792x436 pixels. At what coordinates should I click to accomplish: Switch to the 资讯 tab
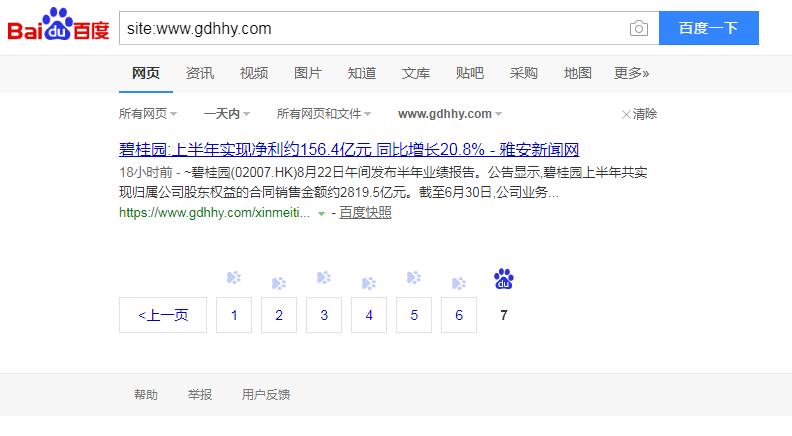(200, 73)
